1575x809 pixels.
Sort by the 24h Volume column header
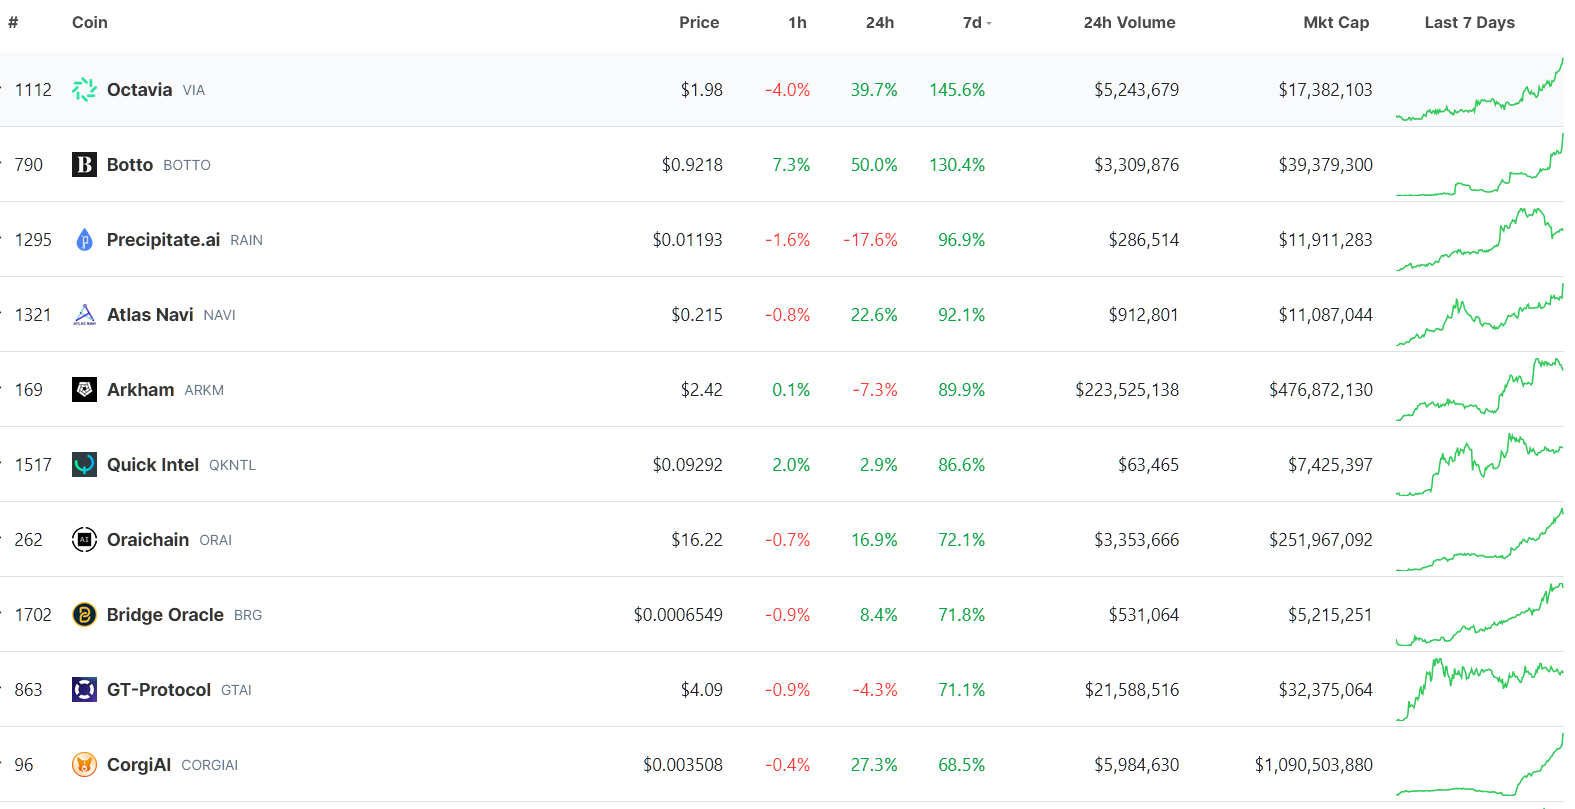tap(1129, 23)
